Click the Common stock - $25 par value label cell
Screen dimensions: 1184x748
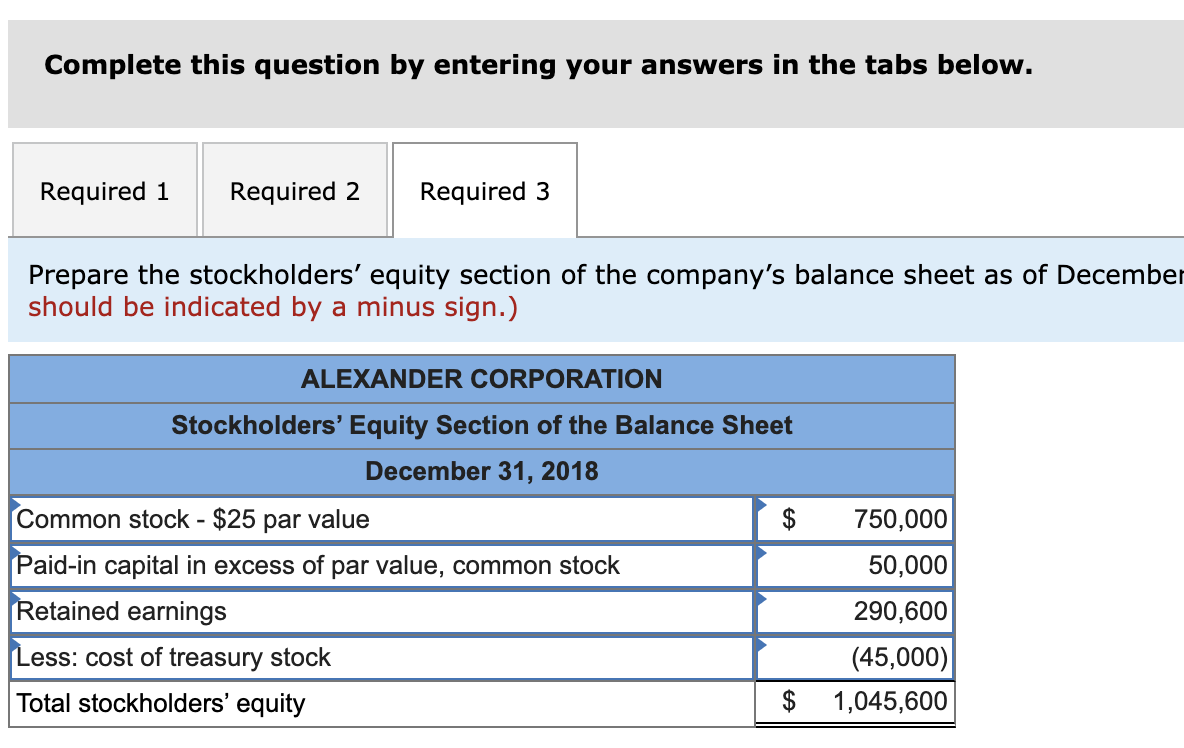click(300, 519)
